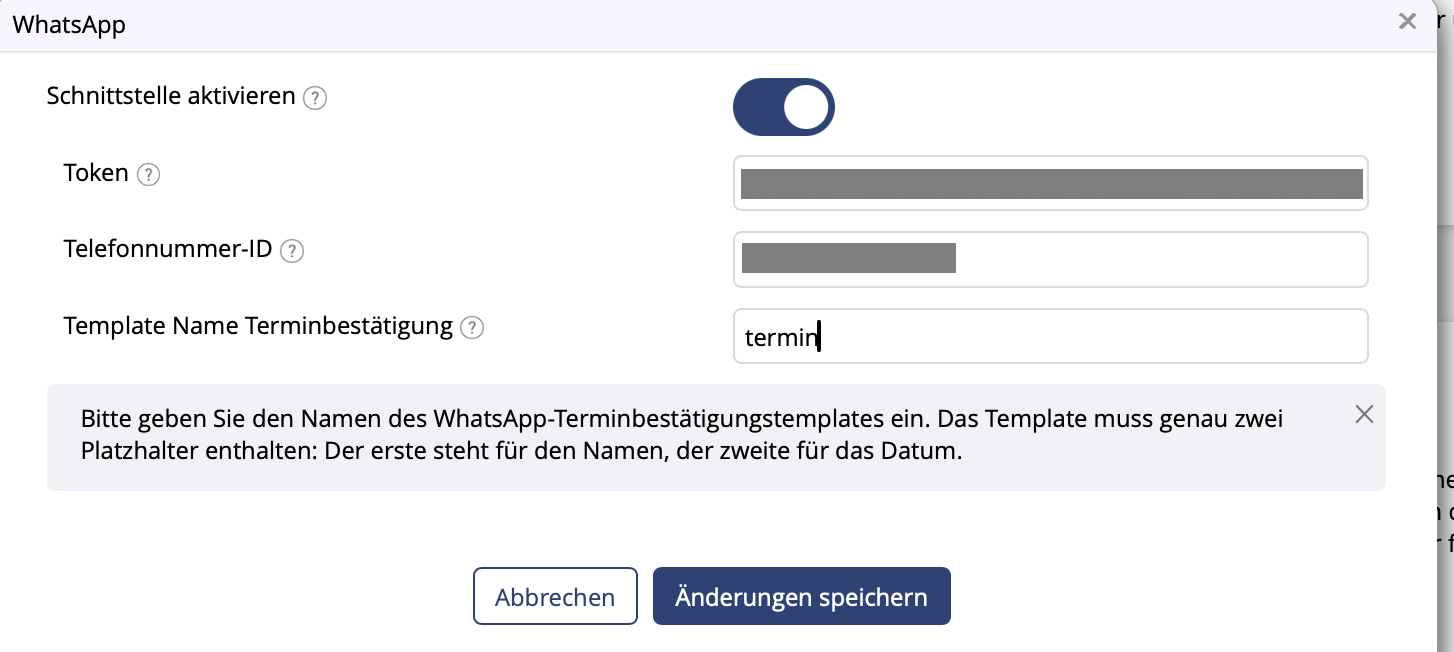The image size is (1454, 652).
Task: Click the Token label text
Action: [96, 173]
